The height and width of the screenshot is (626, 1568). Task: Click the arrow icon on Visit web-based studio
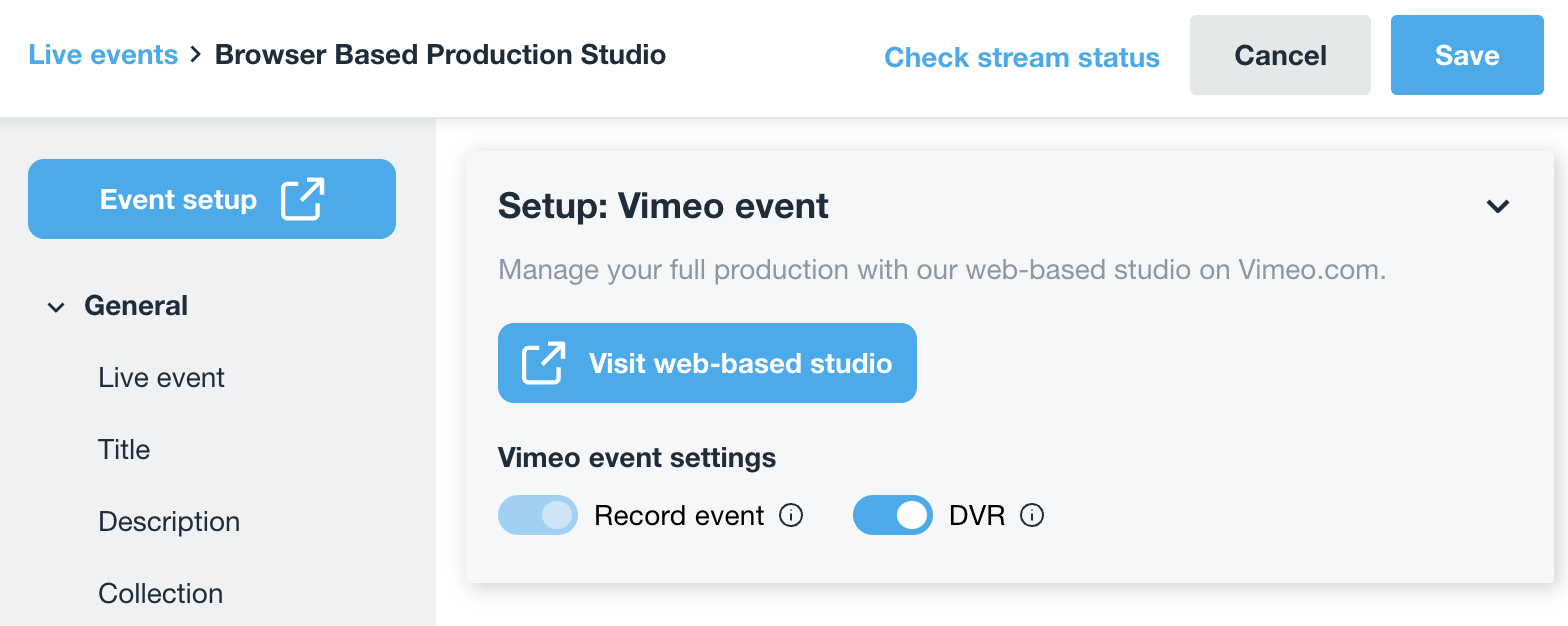pyautogui.click(x=544, y=363)
